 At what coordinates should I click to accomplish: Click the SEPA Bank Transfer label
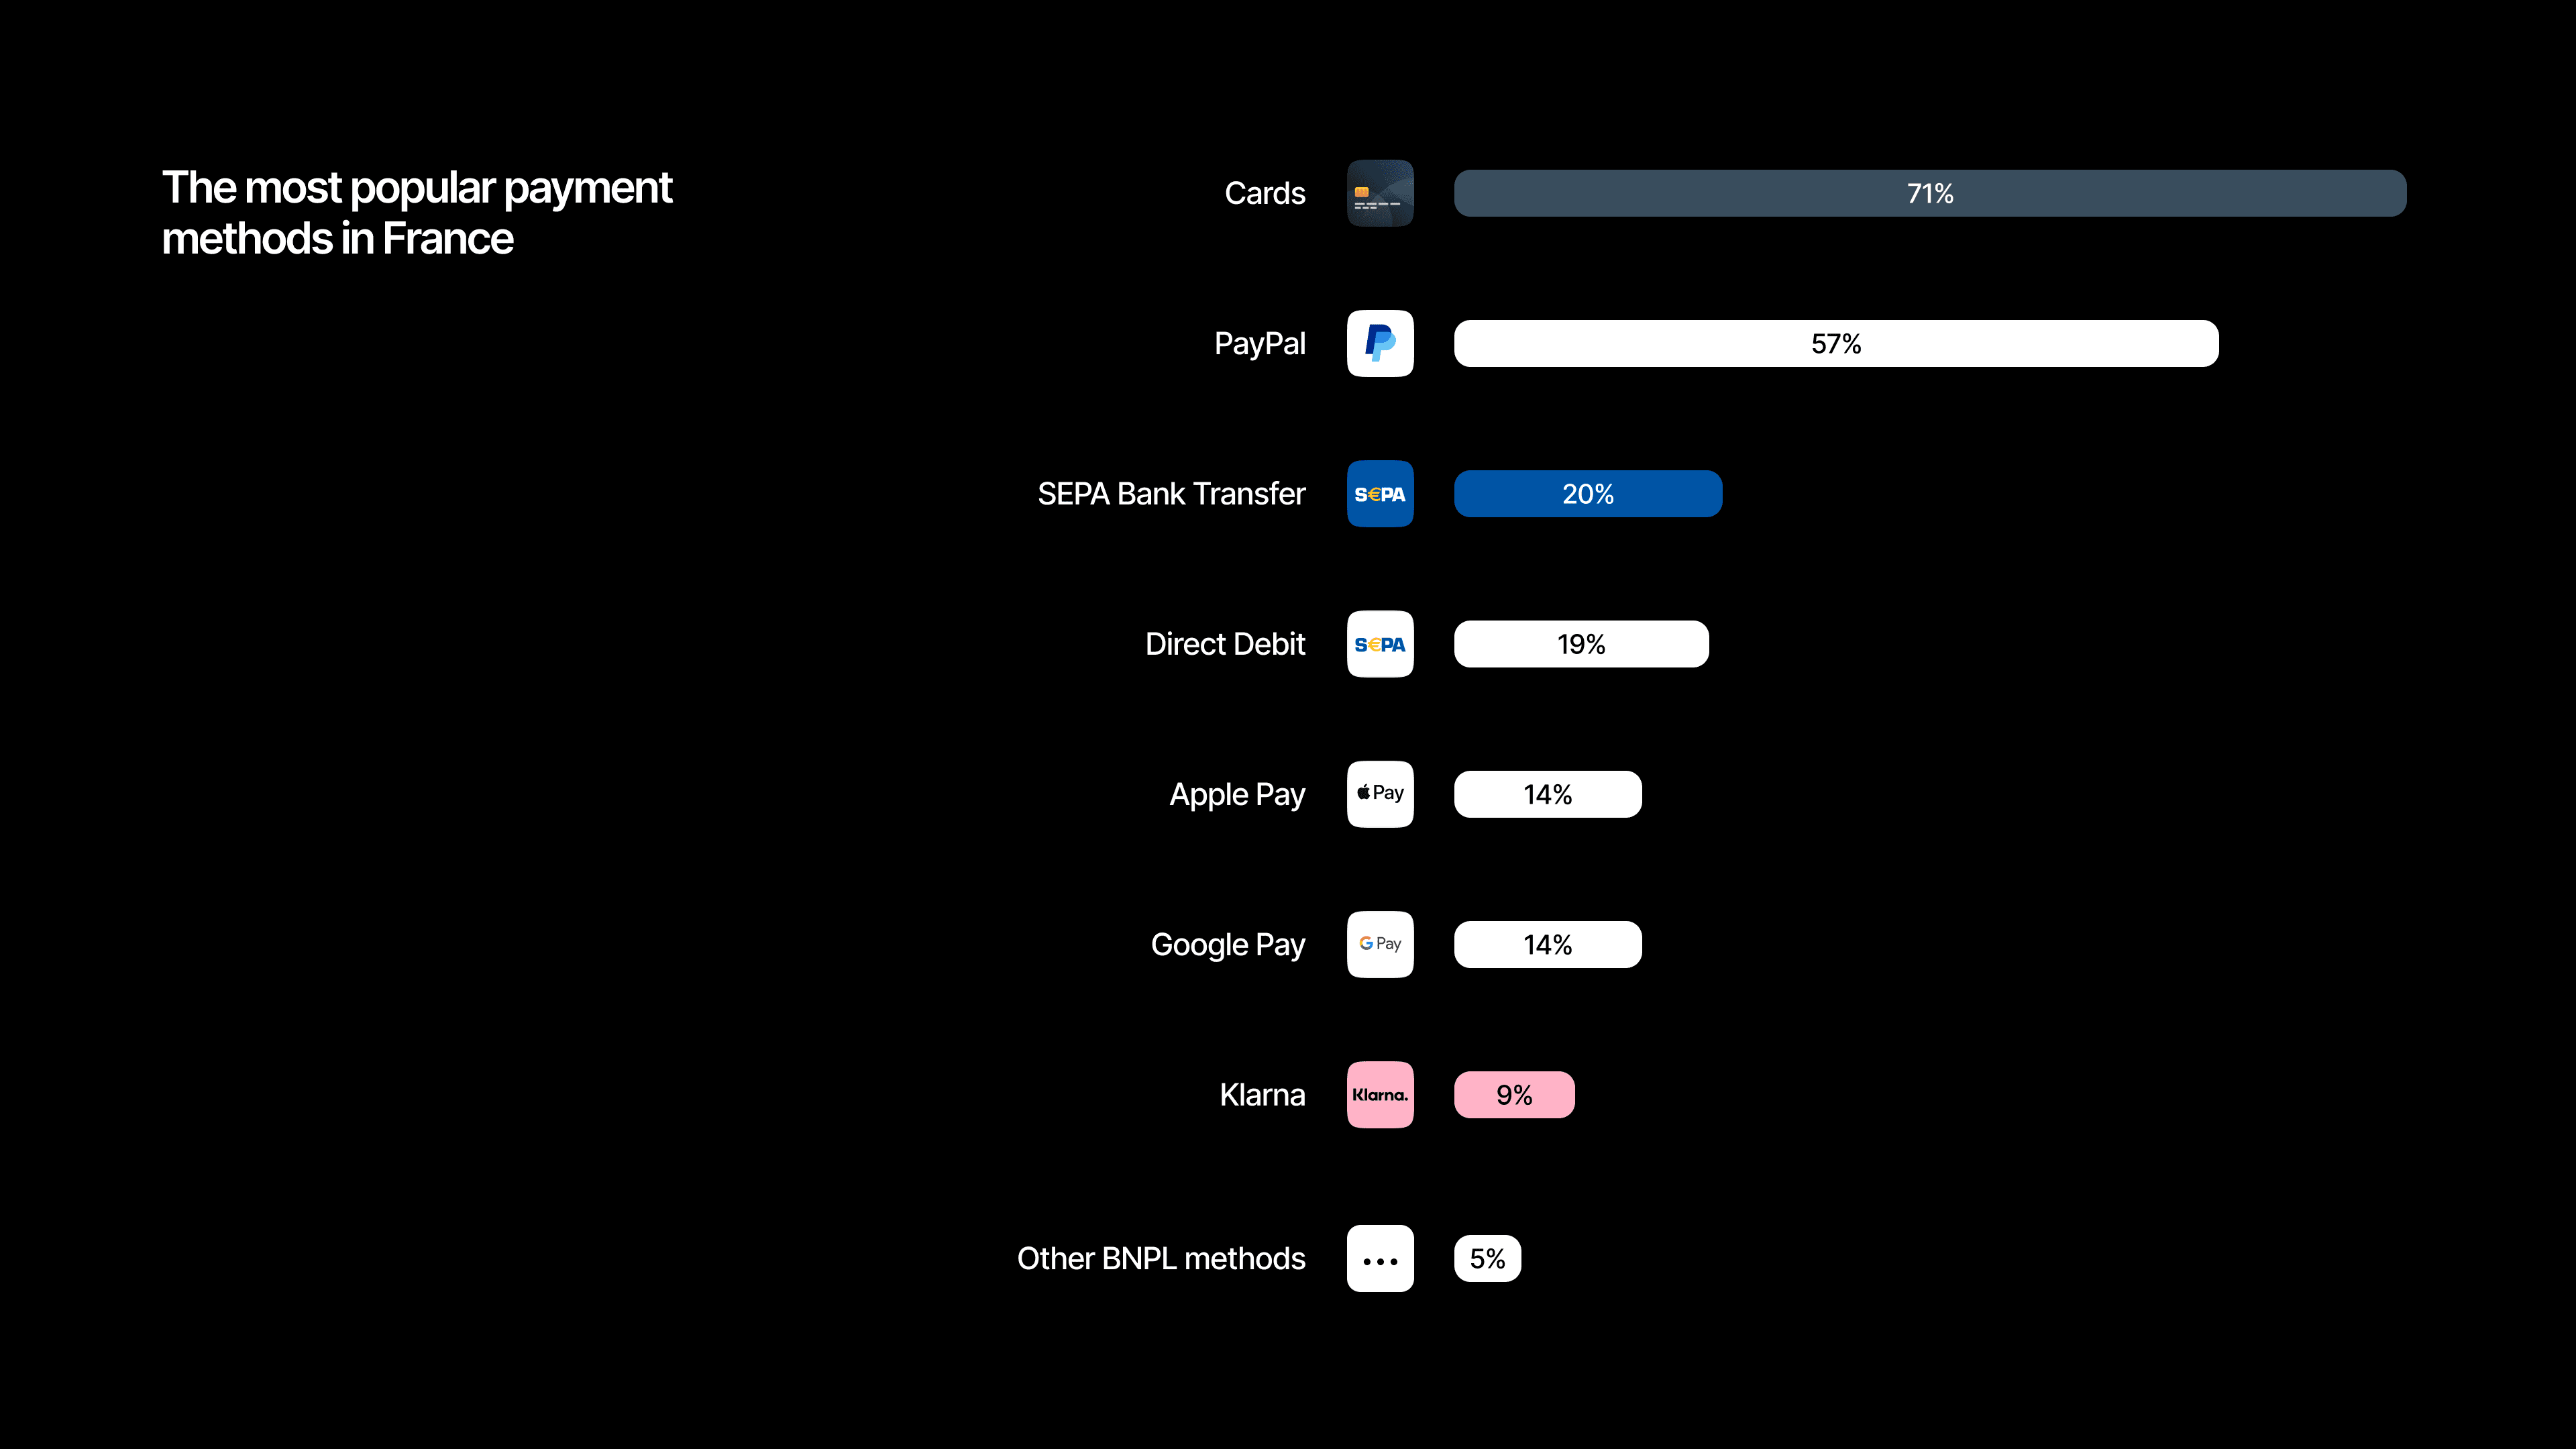point(1171,494)
